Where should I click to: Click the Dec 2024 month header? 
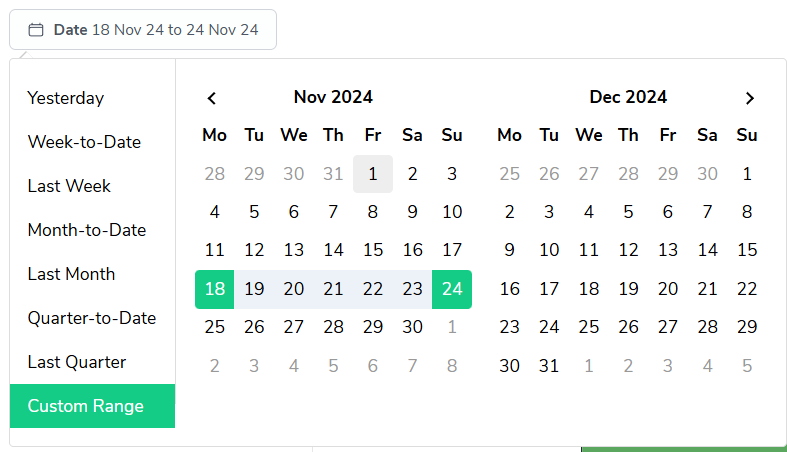click(x=628, y=97)
